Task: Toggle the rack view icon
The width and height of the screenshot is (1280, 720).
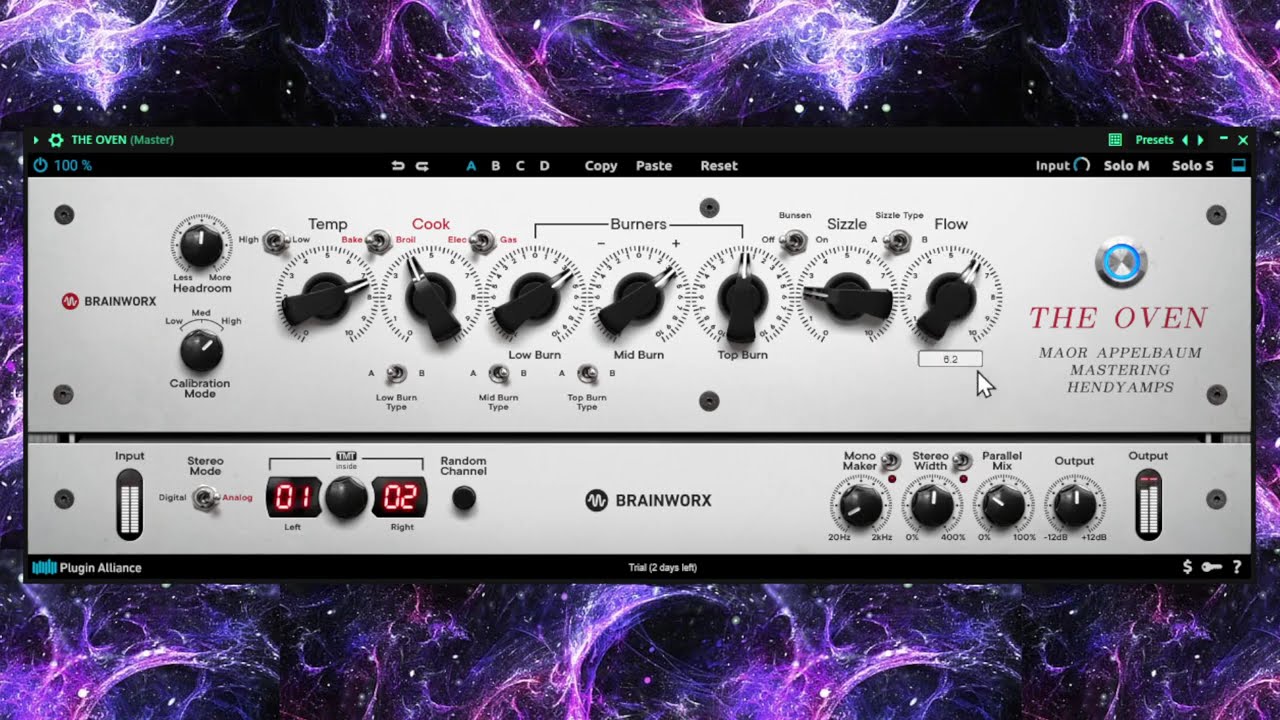Action: 1239,166
